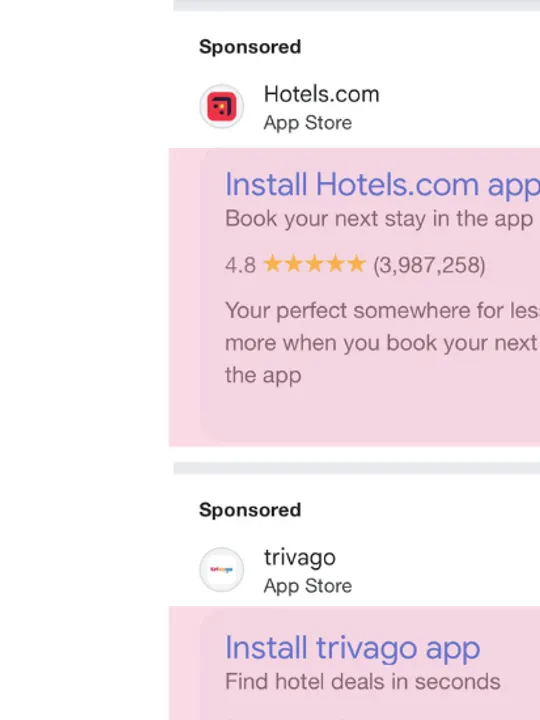This screenshot has height=720, width=540.
Task: Click the (3,987,258) review count
Action: coord(429,265)
